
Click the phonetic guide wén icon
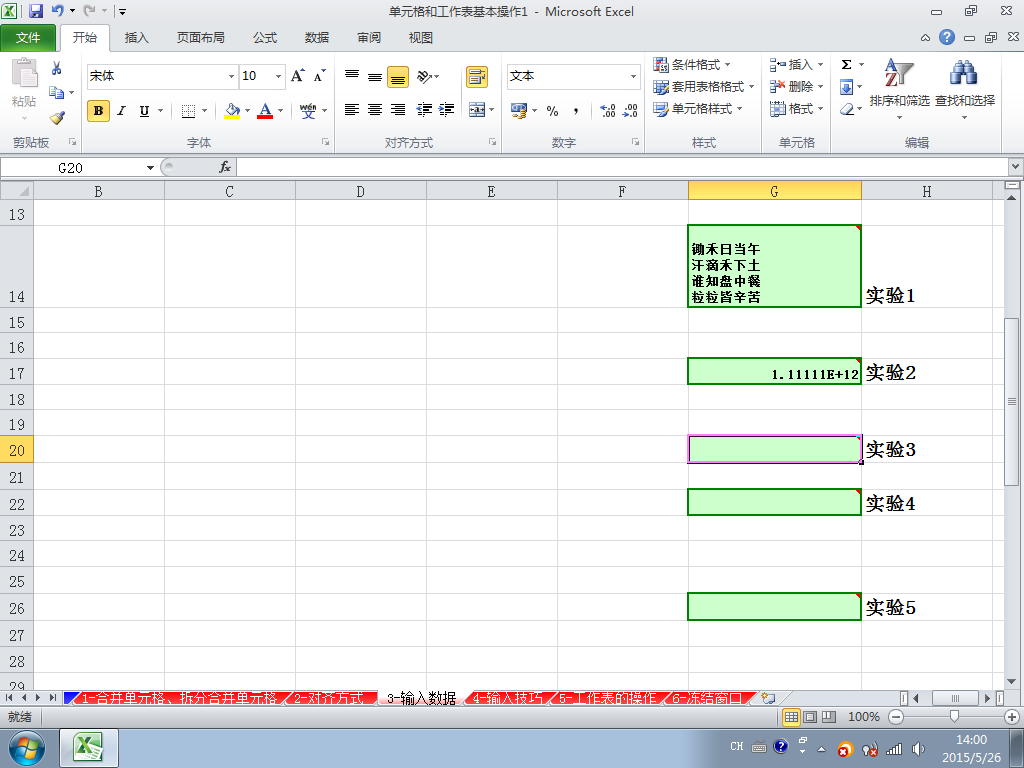[308, 110]
